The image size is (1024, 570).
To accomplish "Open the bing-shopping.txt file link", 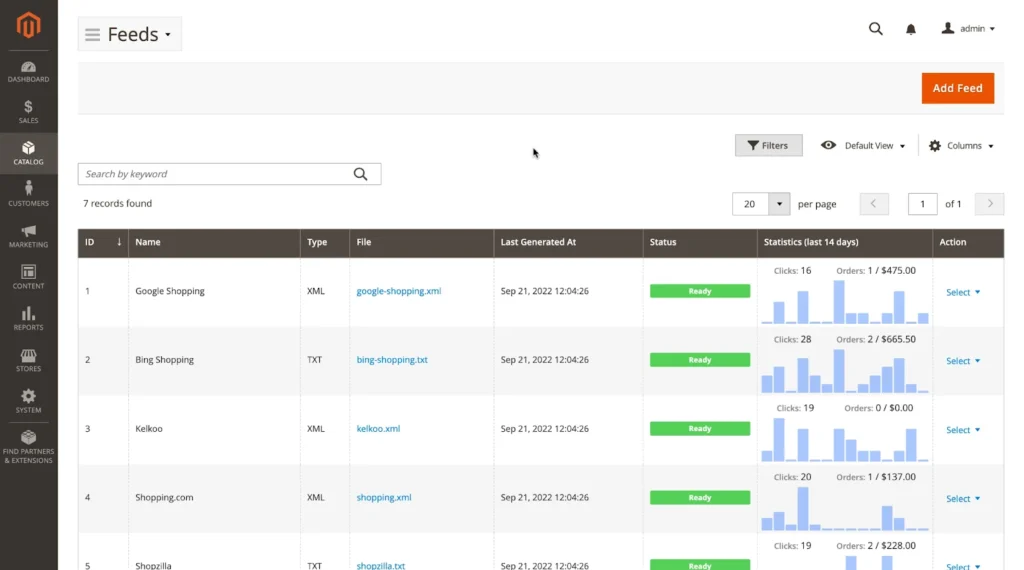I will 392,360.
